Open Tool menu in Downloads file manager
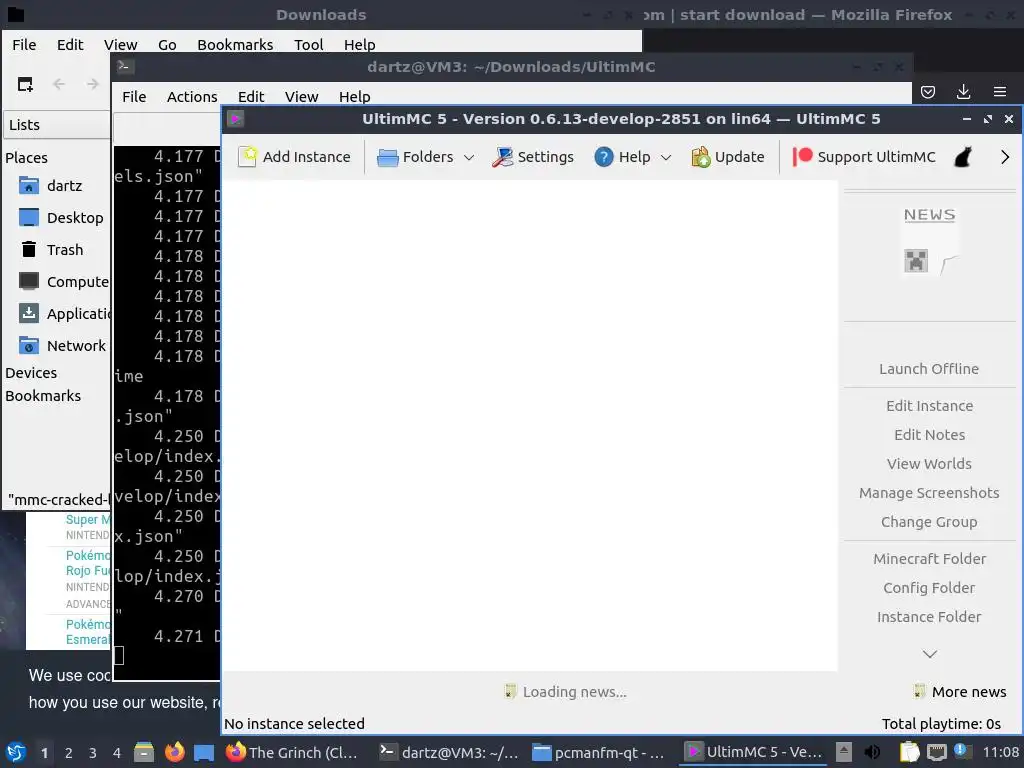 pos(308,44)
